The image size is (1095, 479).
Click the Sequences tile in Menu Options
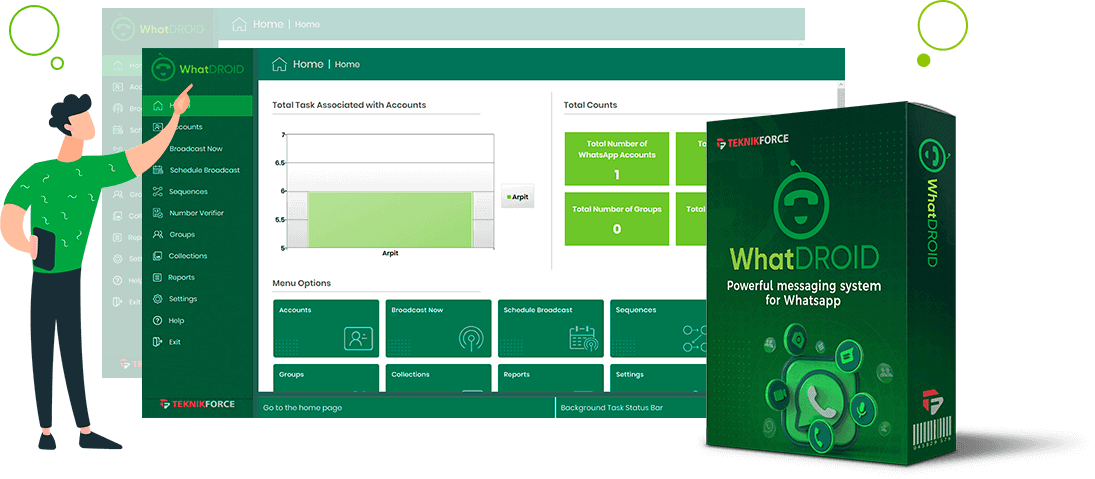(x=660, y=328)
